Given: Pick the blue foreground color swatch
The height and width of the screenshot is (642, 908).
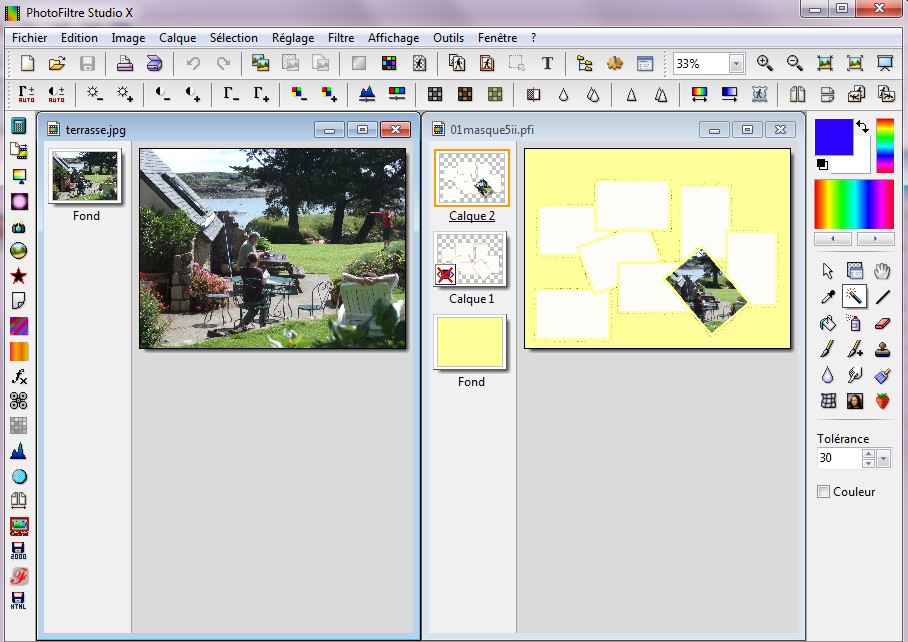Looking at the screenshot, I should tap(834, 137).
